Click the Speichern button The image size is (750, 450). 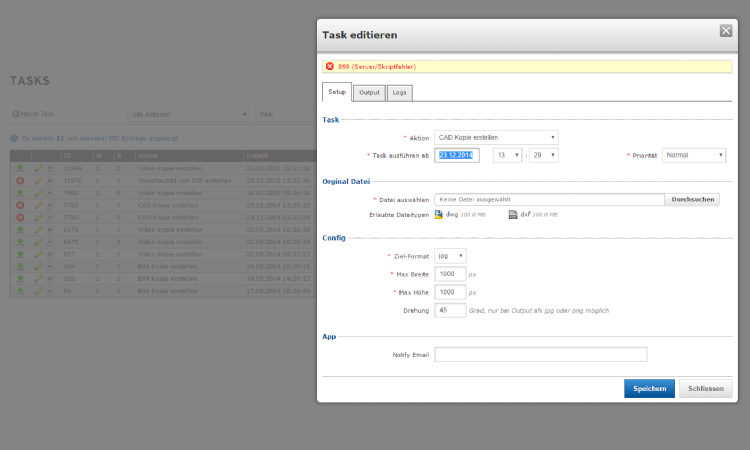click(649, 388)
